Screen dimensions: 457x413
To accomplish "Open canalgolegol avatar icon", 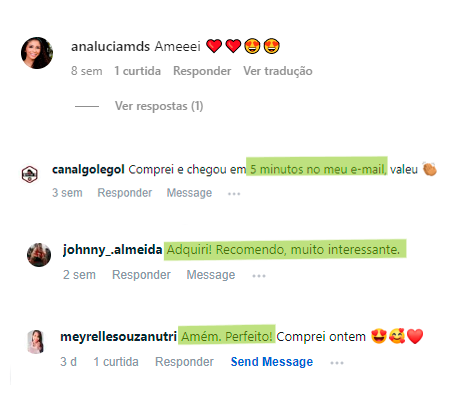I will tap(30, 174).
